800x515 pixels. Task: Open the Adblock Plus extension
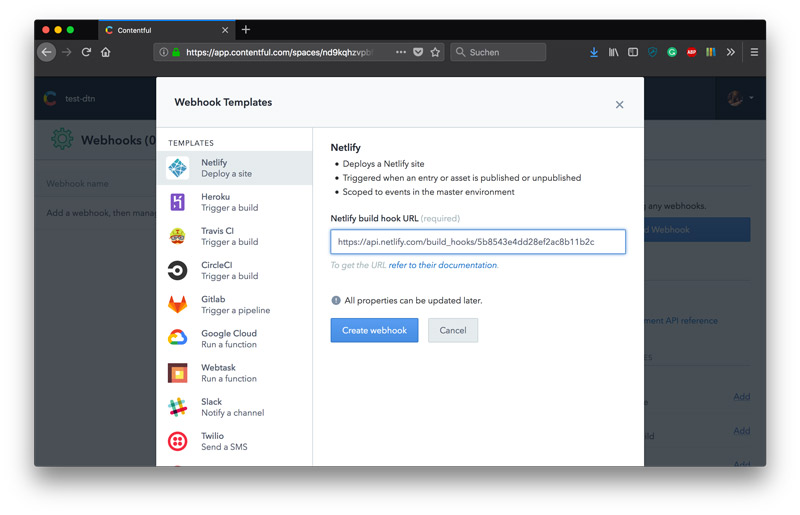[x=691, y=52]
